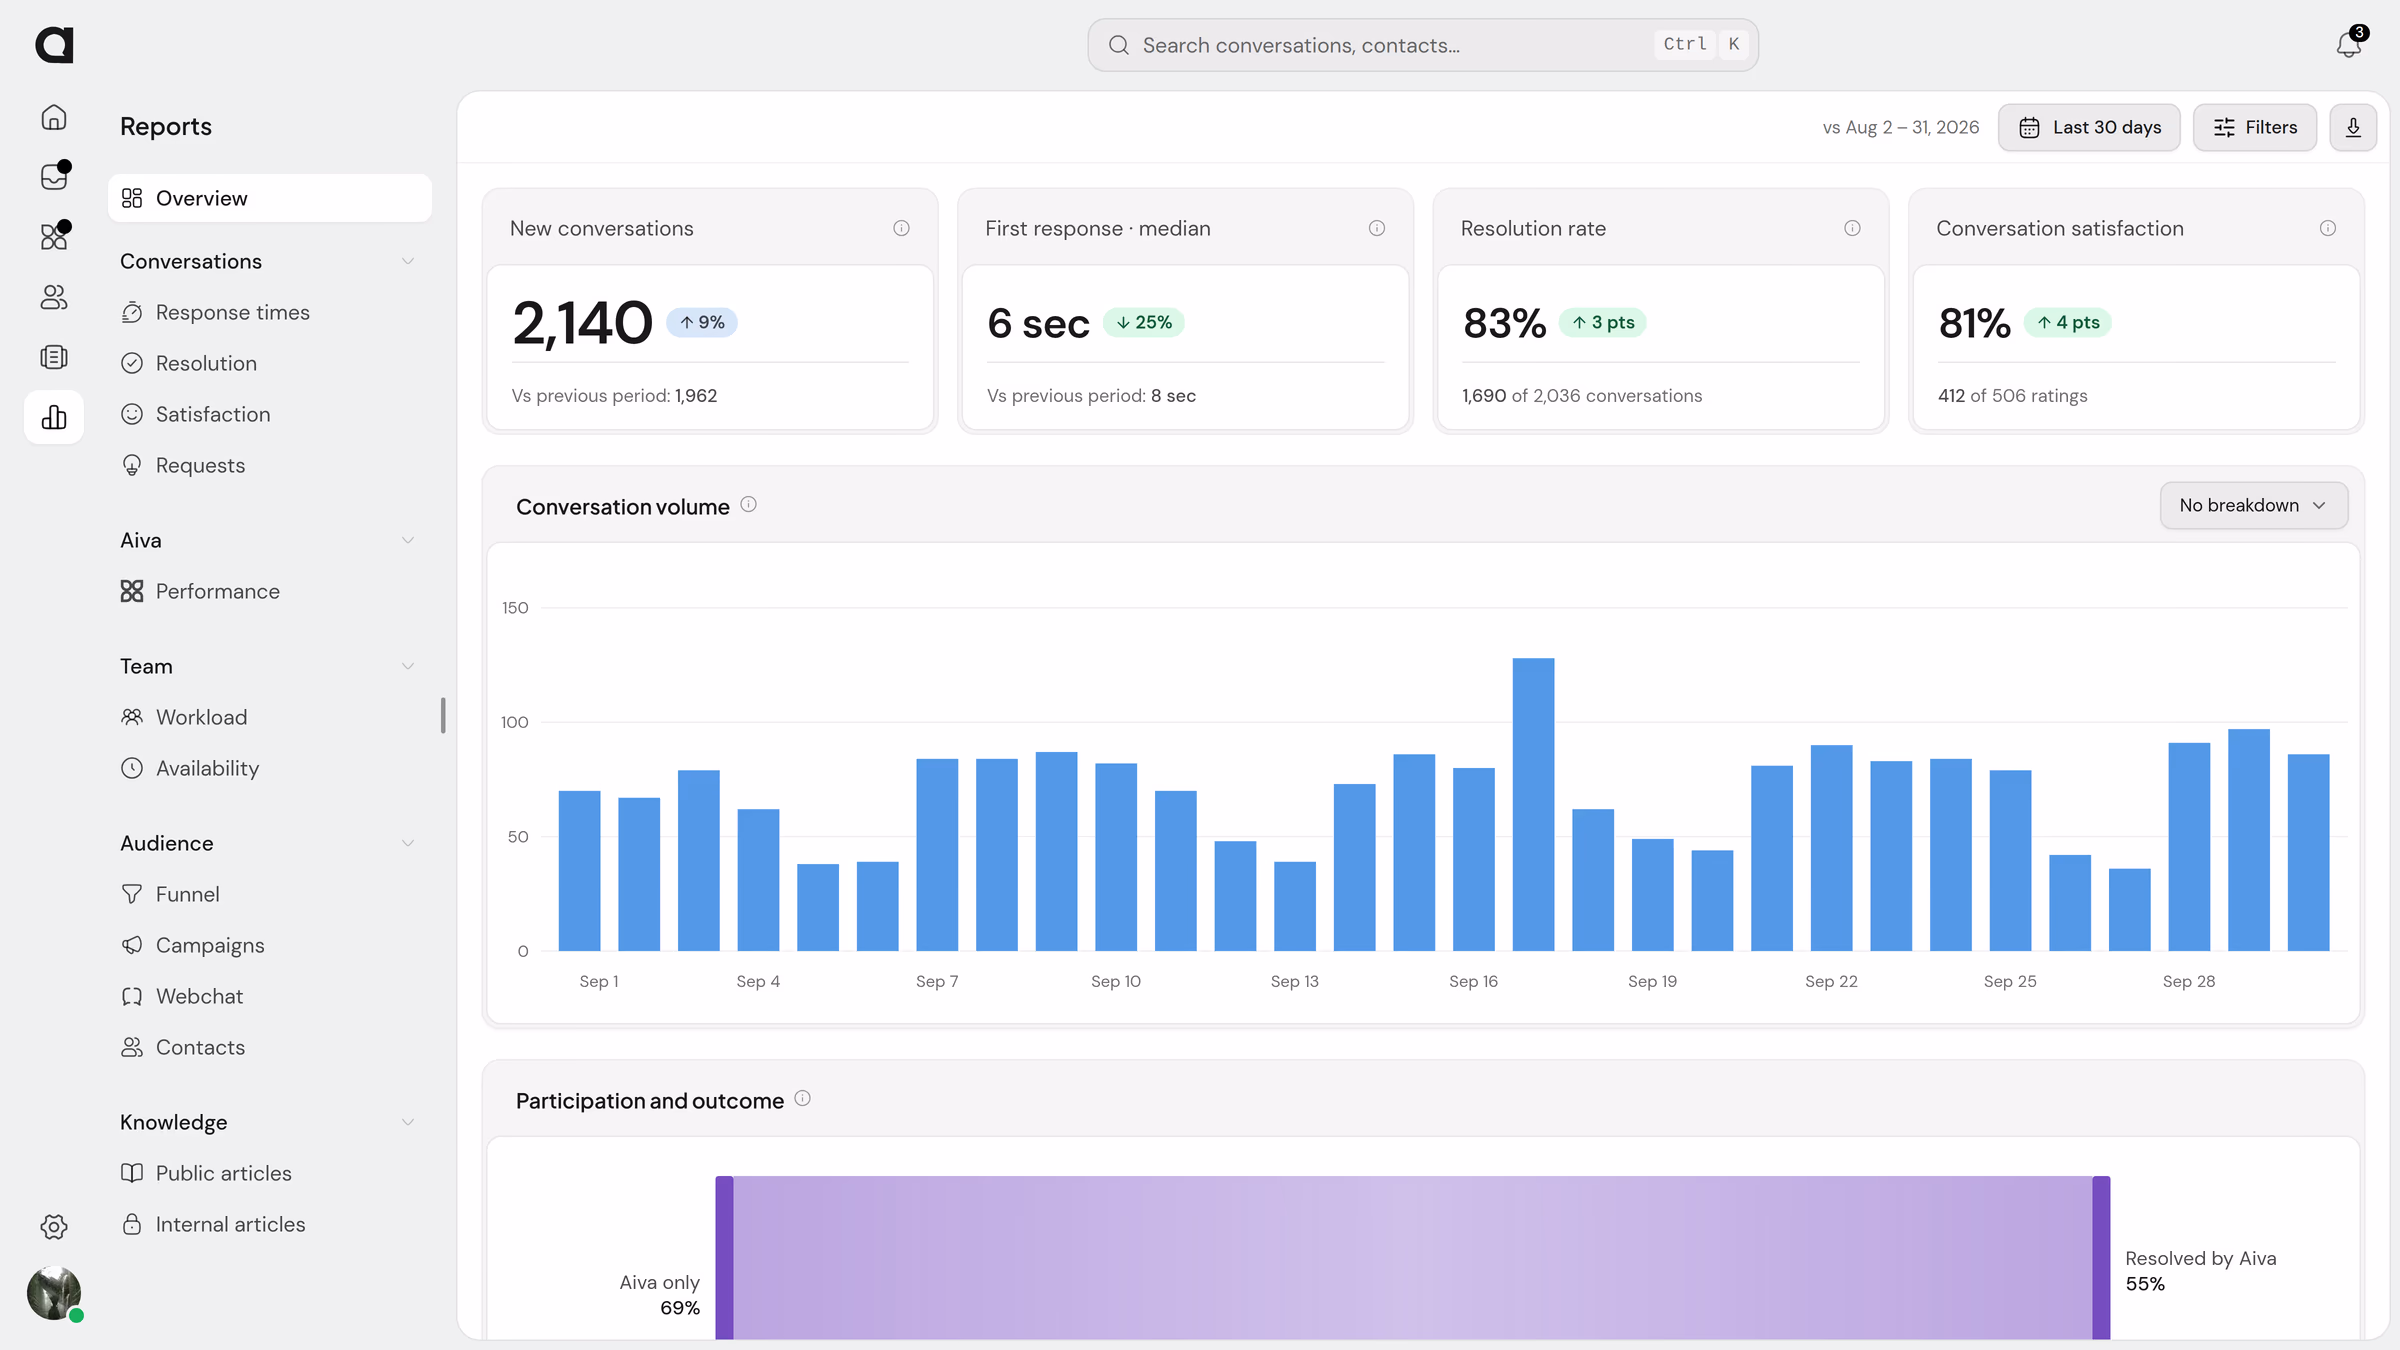Collapse the Conversations section

[408, 261]
